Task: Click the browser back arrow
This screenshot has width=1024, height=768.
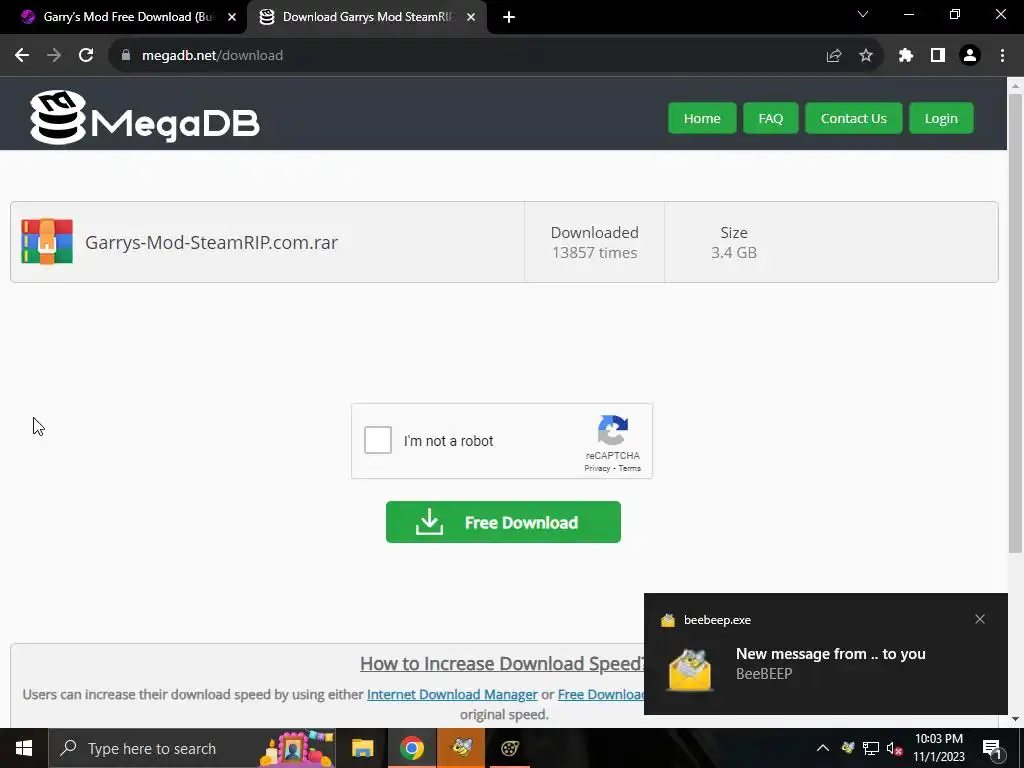Action: point(22,56)
